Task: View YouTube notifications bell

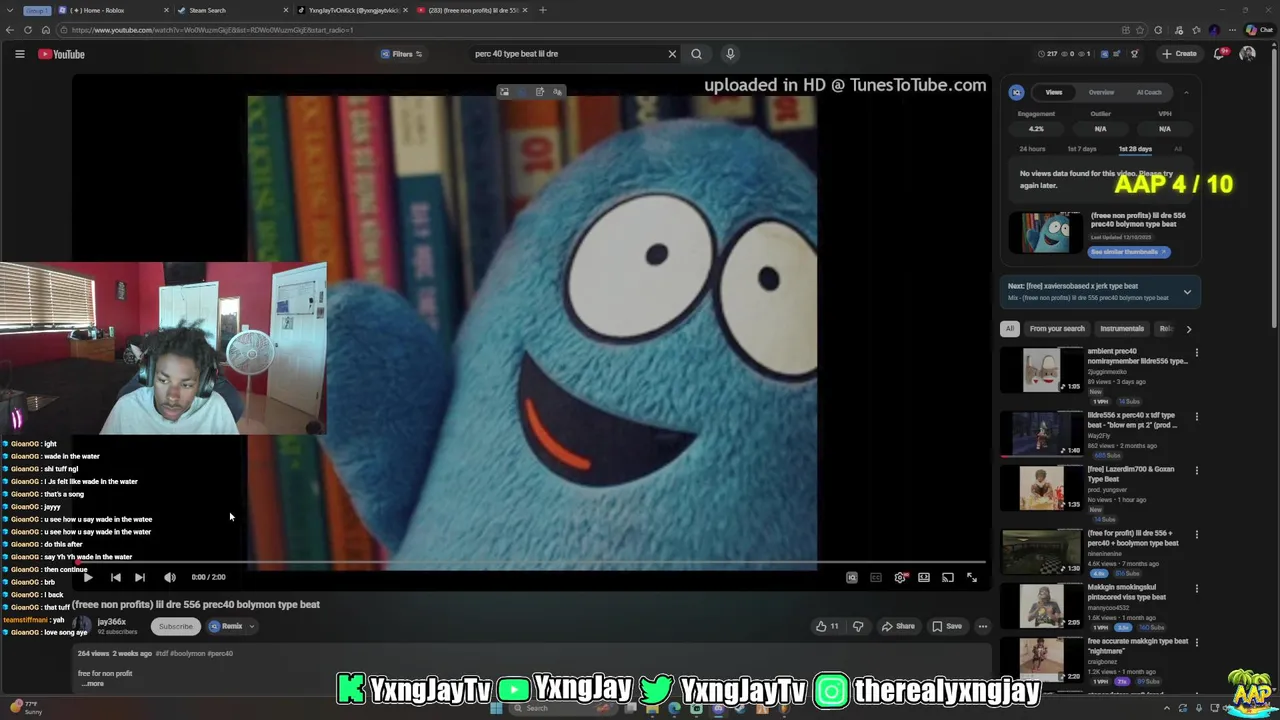Action: [x=1219, y=54]
